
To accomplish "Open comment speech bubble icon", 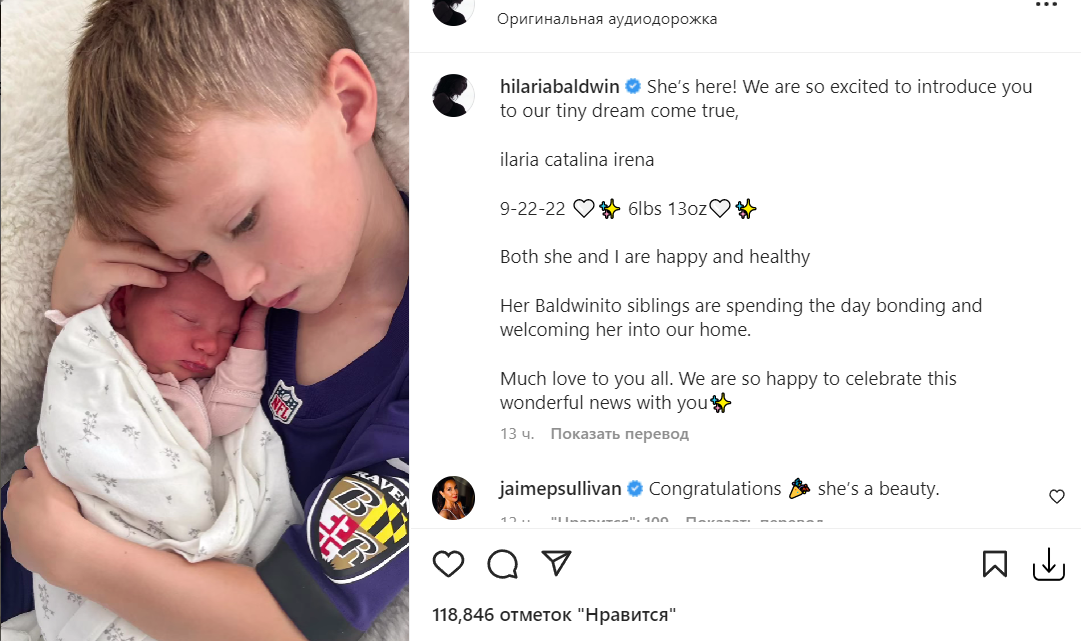I will pos(503,564).
